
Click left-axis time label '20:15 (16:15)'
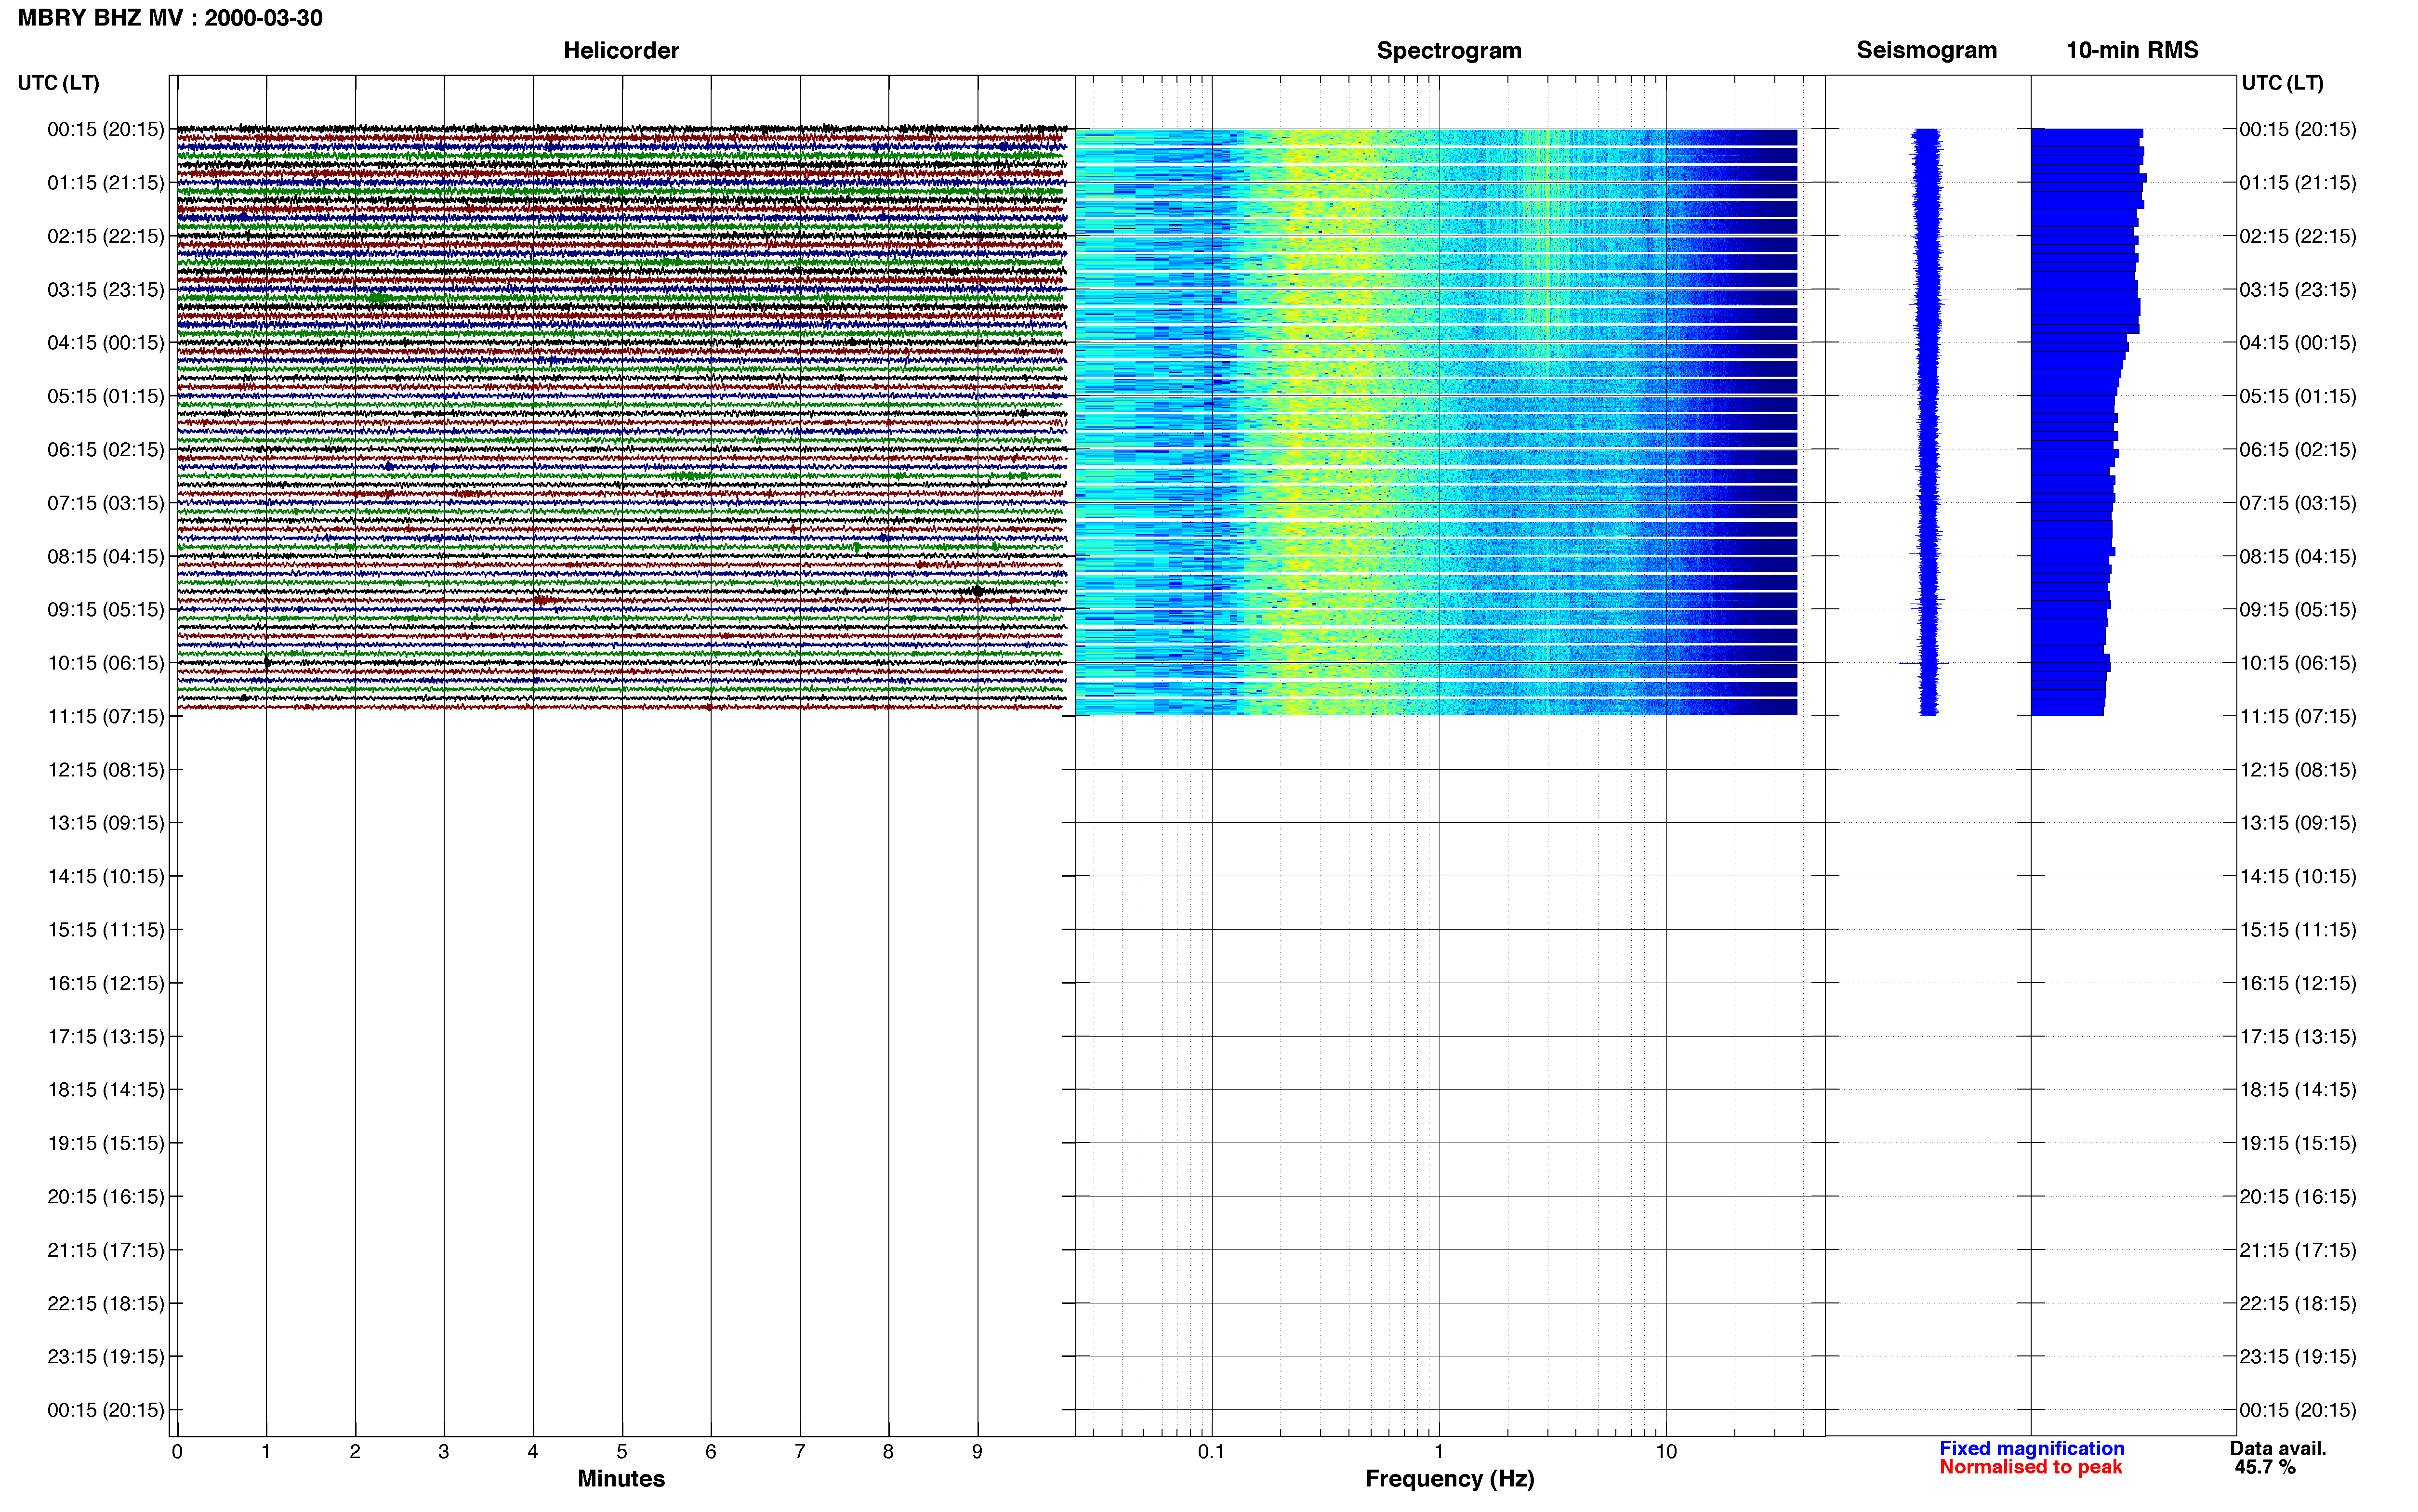pyautogui.click(x=106, y=1196)
